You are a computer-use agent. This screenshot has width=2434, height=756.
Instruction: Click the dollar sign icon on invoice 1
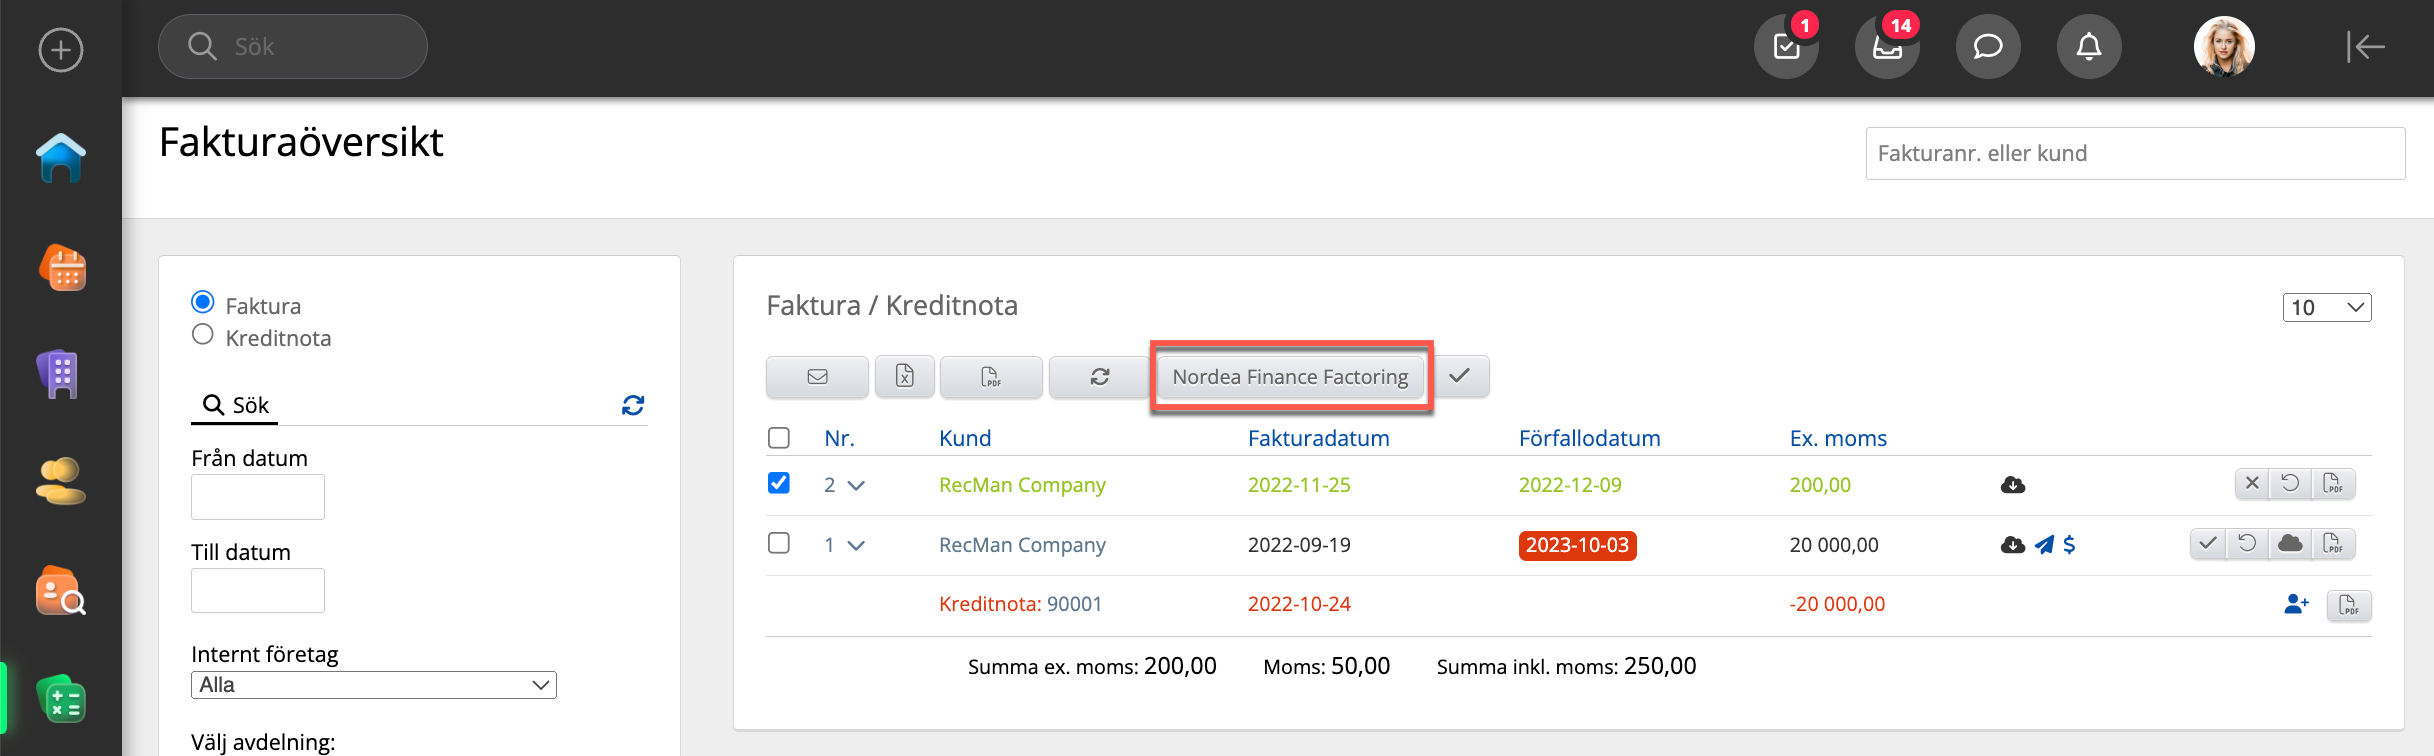(2069, 545)
